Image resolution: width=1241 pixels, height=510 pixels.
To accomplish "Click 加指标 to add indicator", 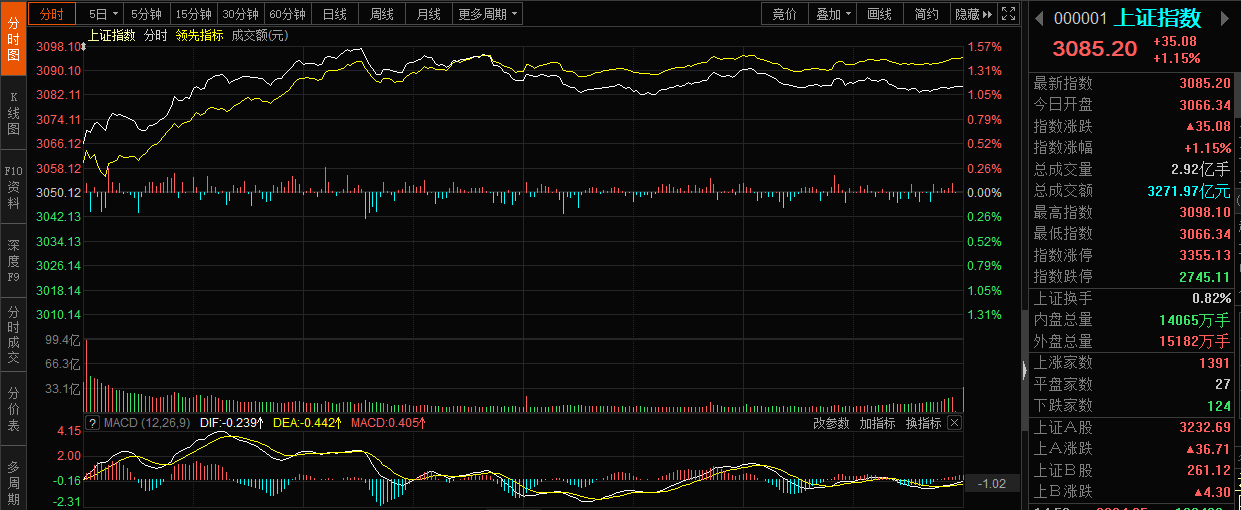I will click(x=878, y=423).
